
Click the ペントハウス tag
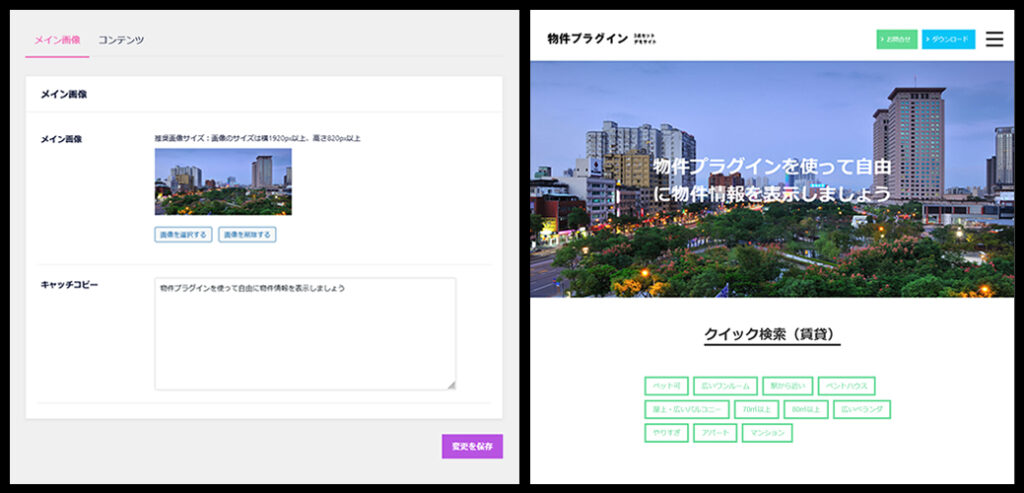(846, 386)
